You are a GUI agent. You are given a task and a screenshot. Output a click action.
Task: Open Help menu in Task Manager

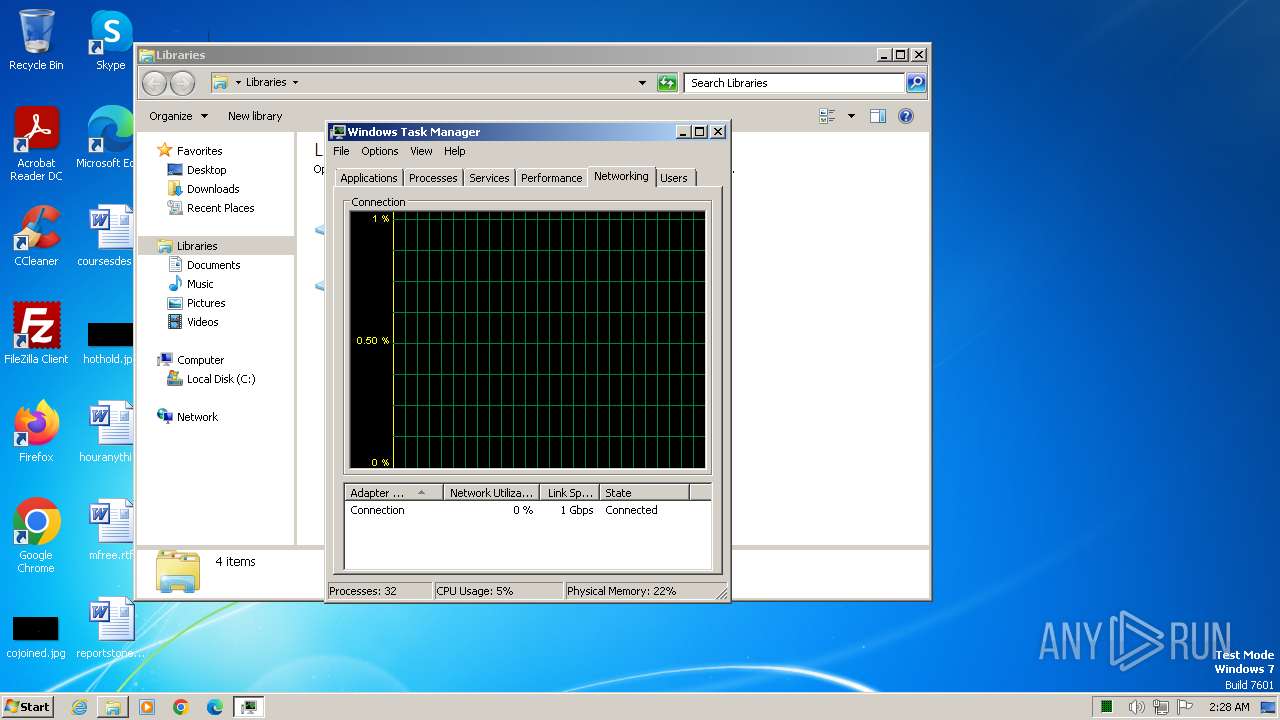tap(455, 151)
